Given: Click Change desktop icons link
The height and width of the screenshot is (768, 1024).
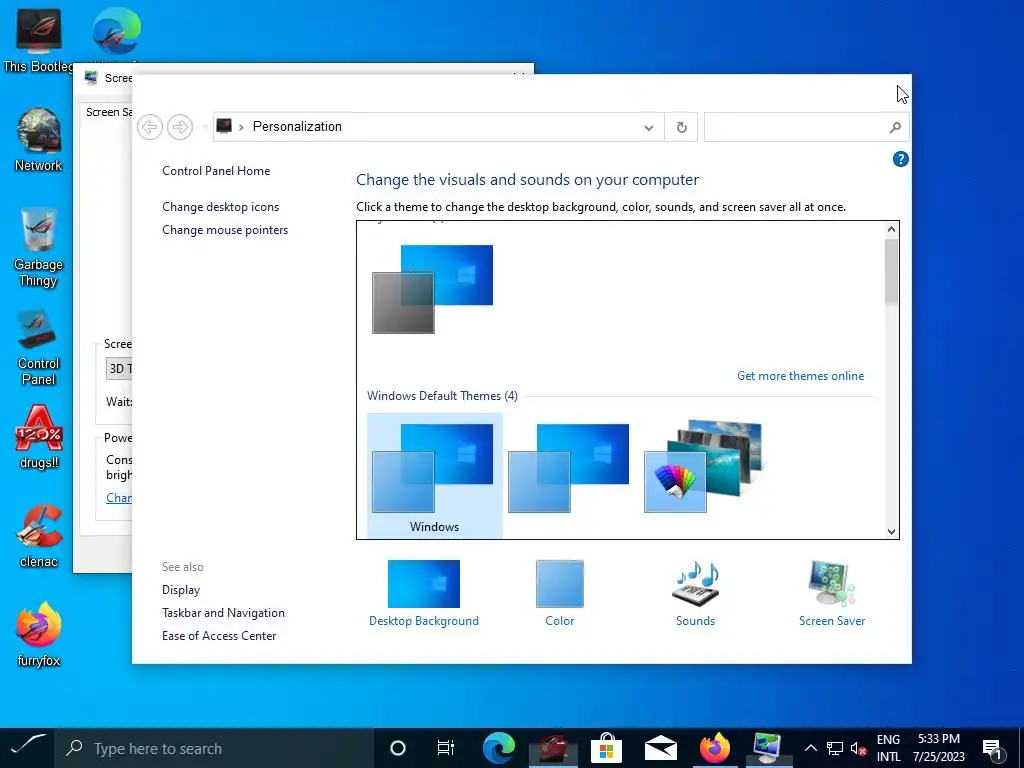Looking at the screenshot, I should pos(220,206).
